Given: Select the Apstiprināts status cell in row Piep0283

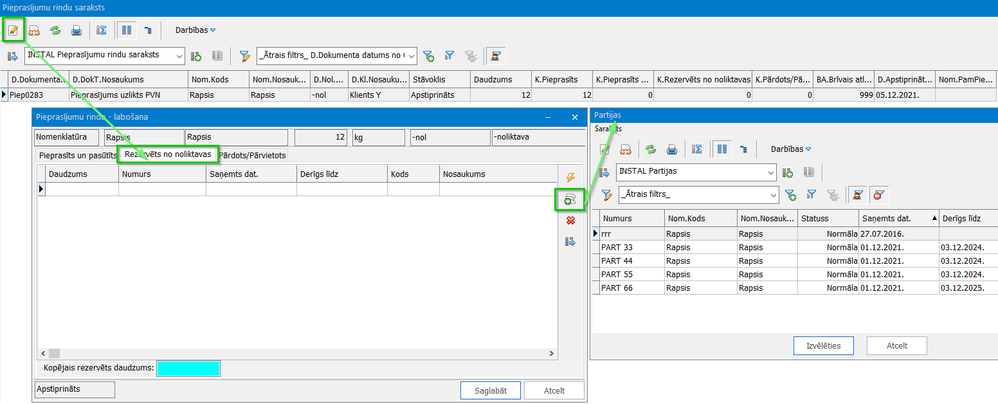Looking at the screenshot, I should [x=439, y=95].
